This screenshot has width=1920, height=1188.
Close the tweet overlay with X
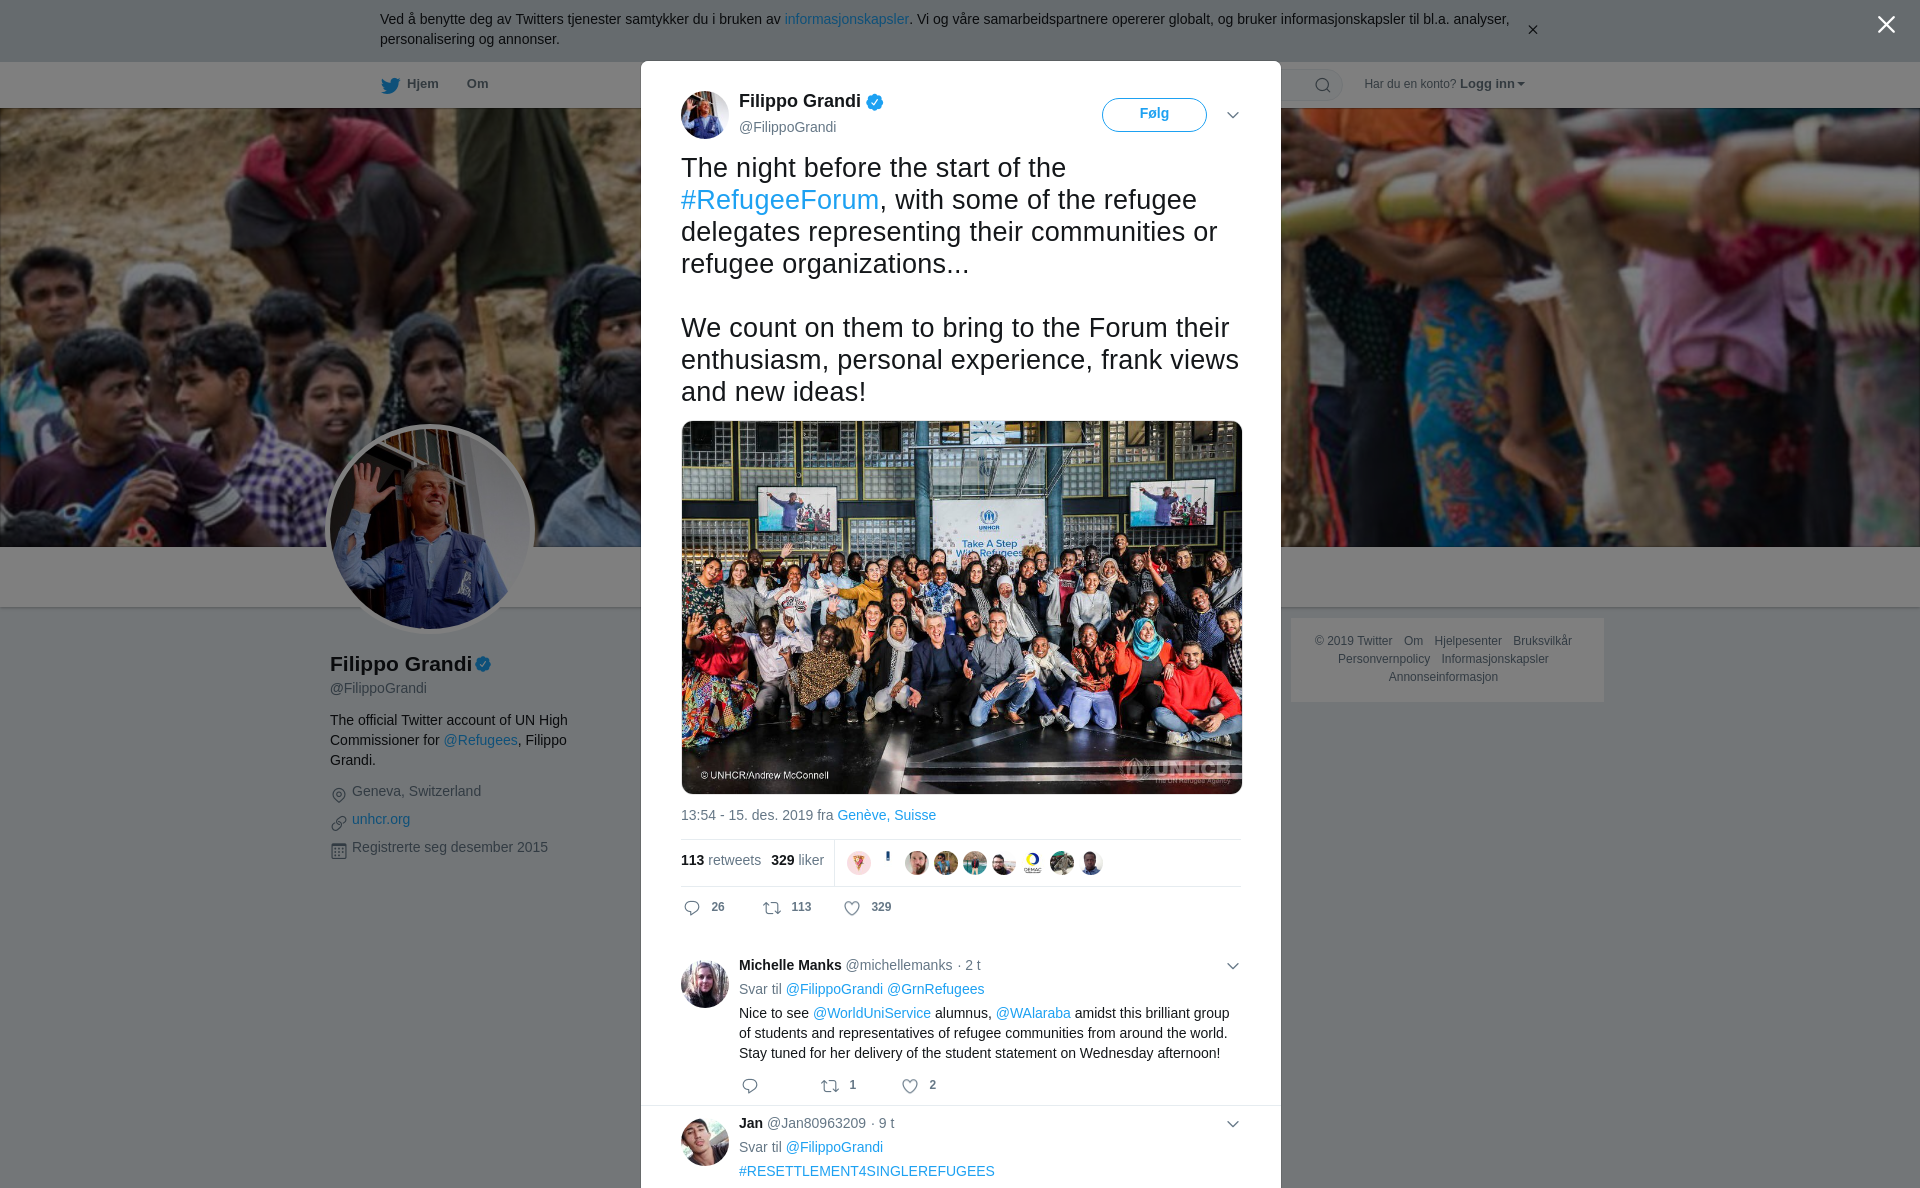tap(1886, 25)
